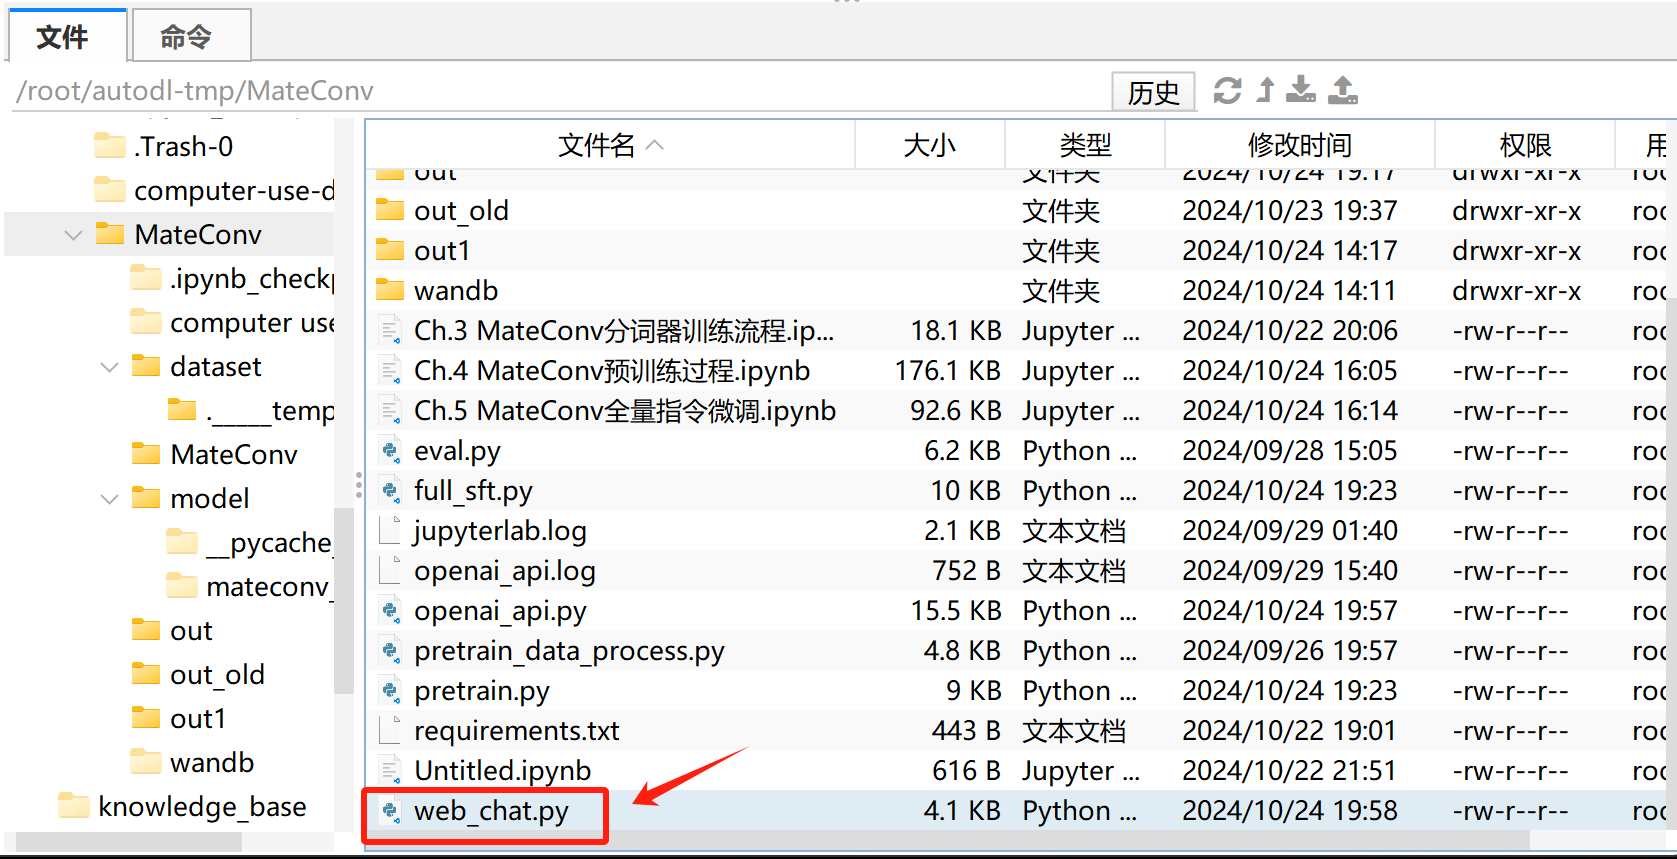The height and width of the screenshot is (859, 1677).
Task: Select the file name eval.py
Action: pos(457,451)
